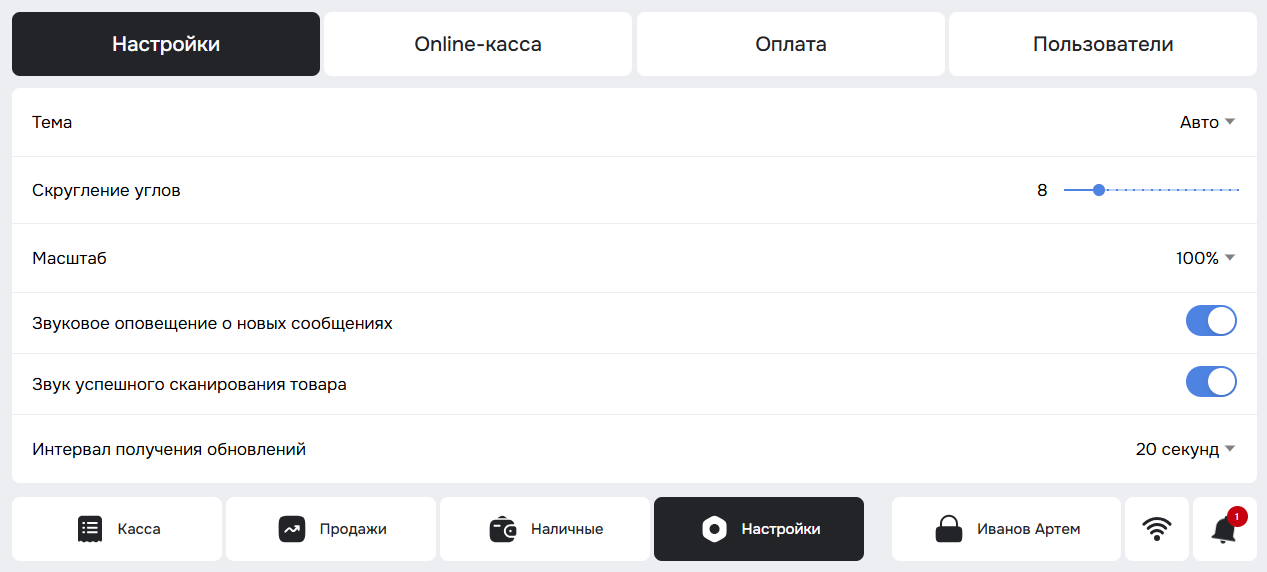The height and width of the screenshot is (572, 1267).
Task: Open the Масштаб dropdown showing 100%
Action: coord(1206,258)
